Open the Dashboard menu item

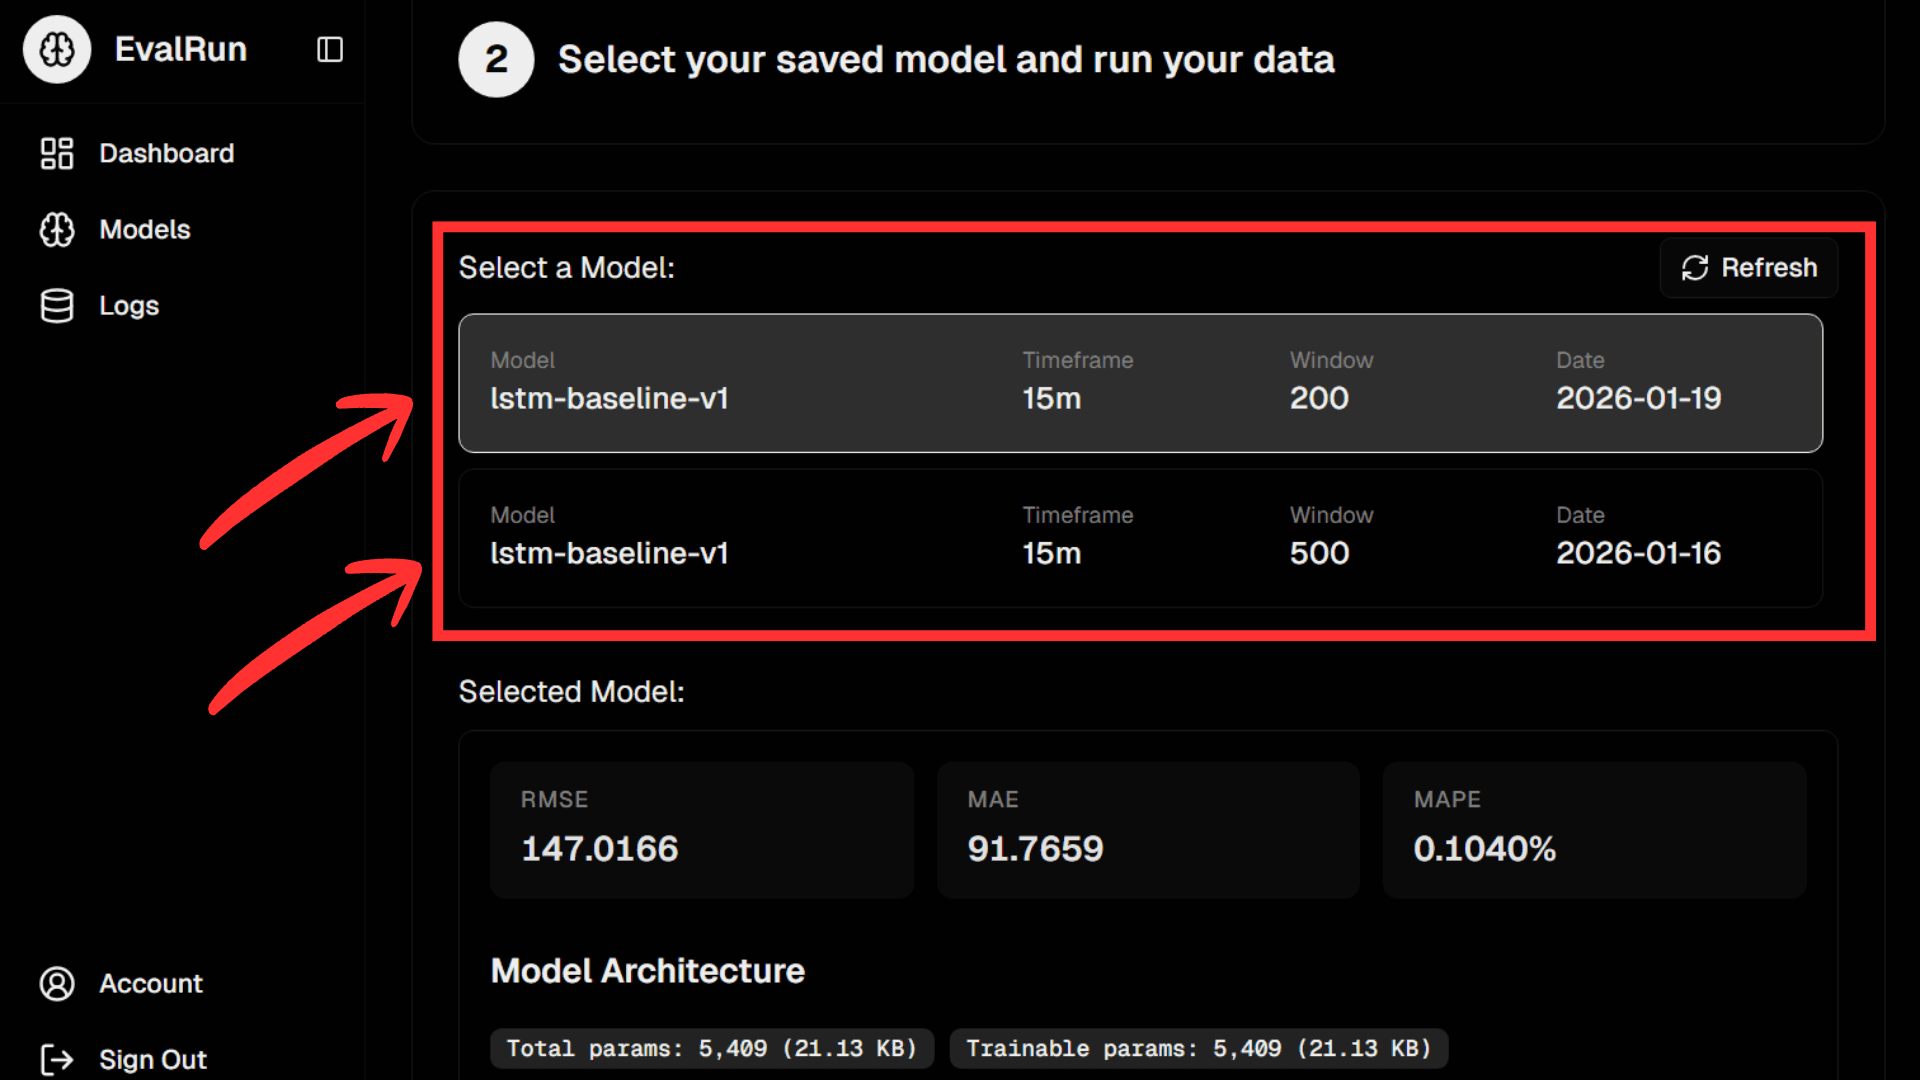click(166, 153)
